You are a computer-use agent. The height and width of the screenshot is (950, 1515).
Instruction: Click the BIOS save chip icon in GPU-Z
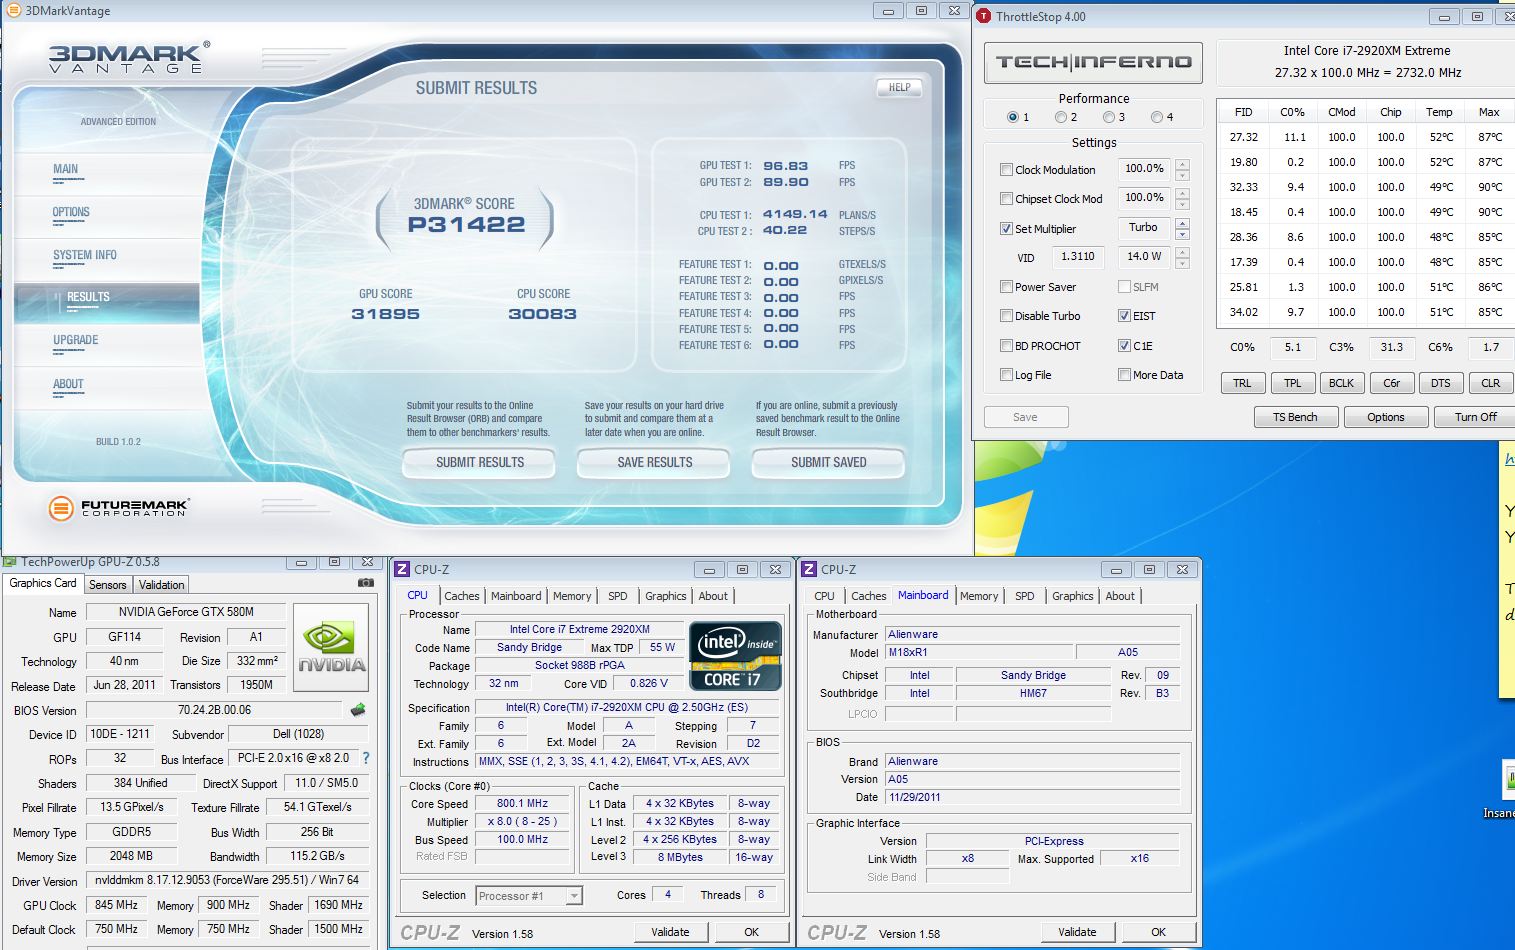357,710
